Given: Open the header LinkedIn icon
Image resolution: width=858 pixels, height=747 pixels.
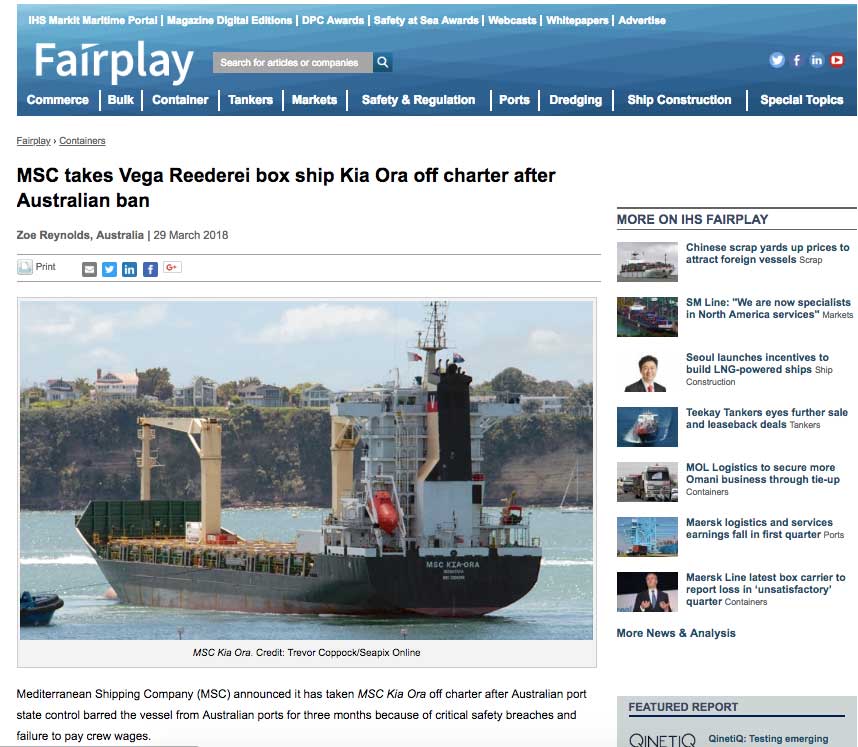Looking at the screenshot, I should tap(816, 60).
